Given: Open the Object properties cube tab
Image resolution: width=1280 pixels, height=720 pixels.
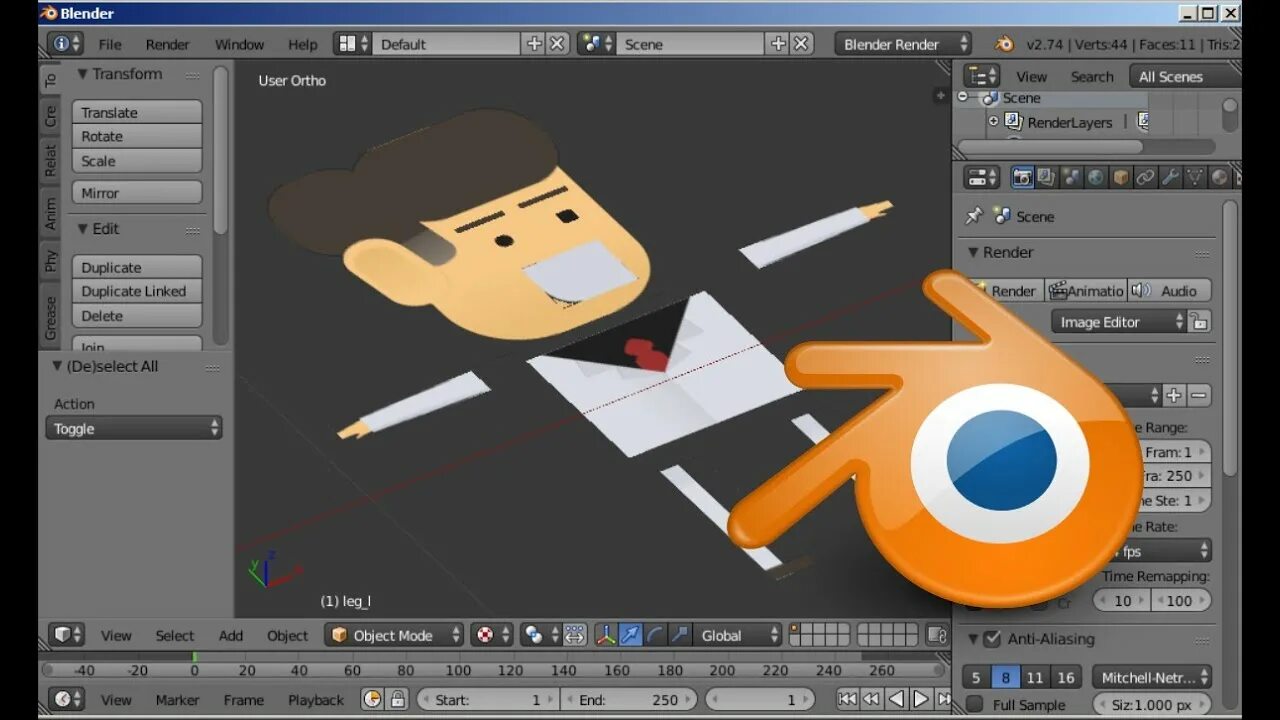Looking at the screenshot, I should coord(1121,177).
